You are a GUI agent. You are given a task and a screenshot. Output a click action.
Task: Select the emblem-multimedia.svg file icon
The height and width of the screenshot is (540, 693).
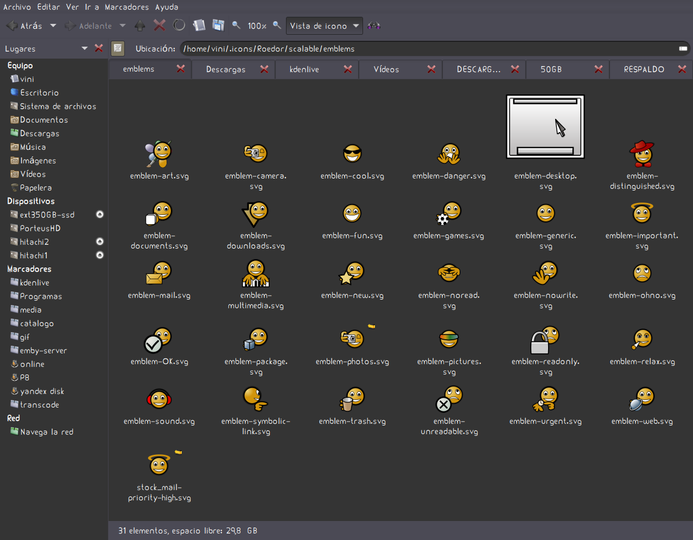click(255, 273)
